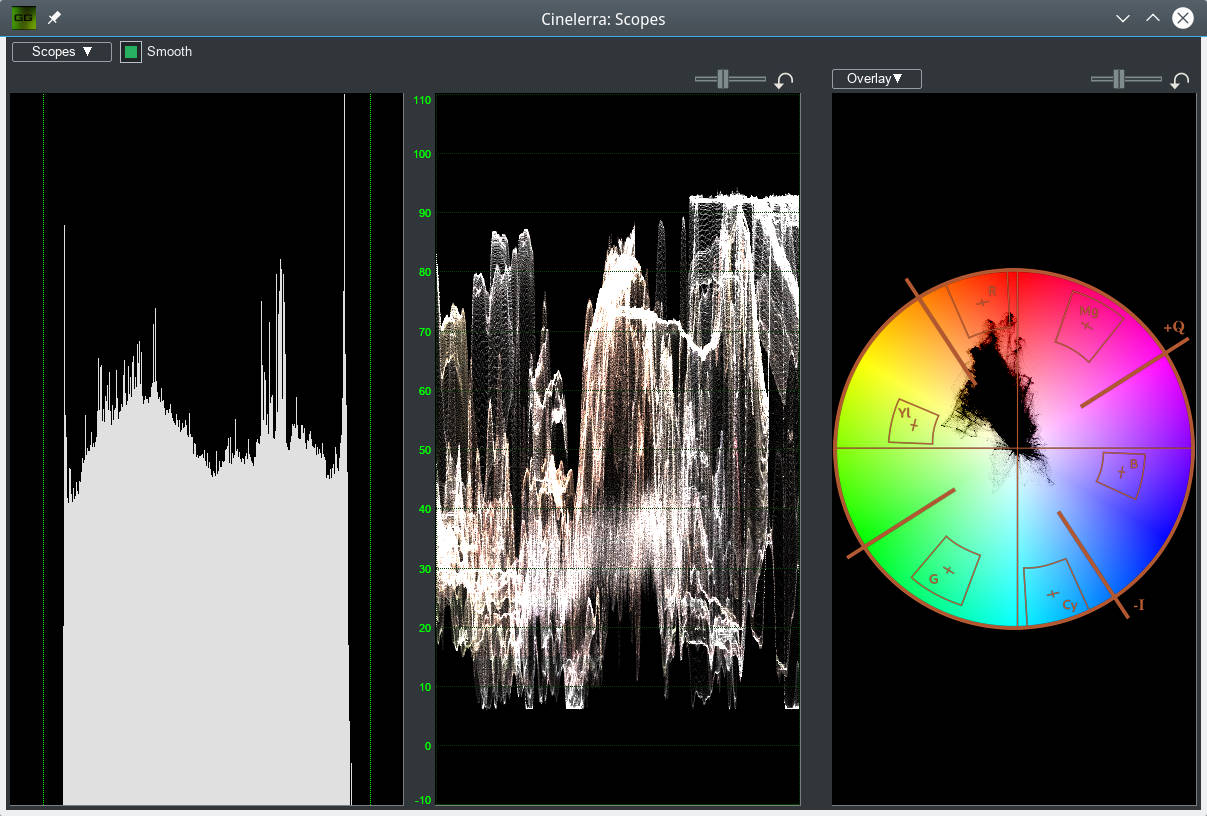Maximize the Scopes window
1207x816 pixels.
pyautogui.click(x=1152, y=18)
